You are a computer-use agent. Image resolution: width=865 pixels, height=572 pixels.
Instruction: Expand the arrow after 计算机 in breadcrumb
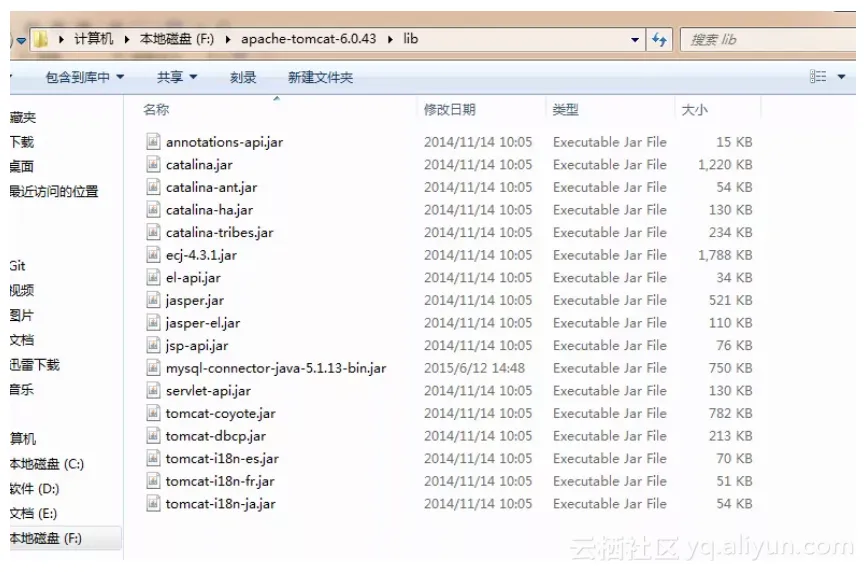(x=127, y=39)
